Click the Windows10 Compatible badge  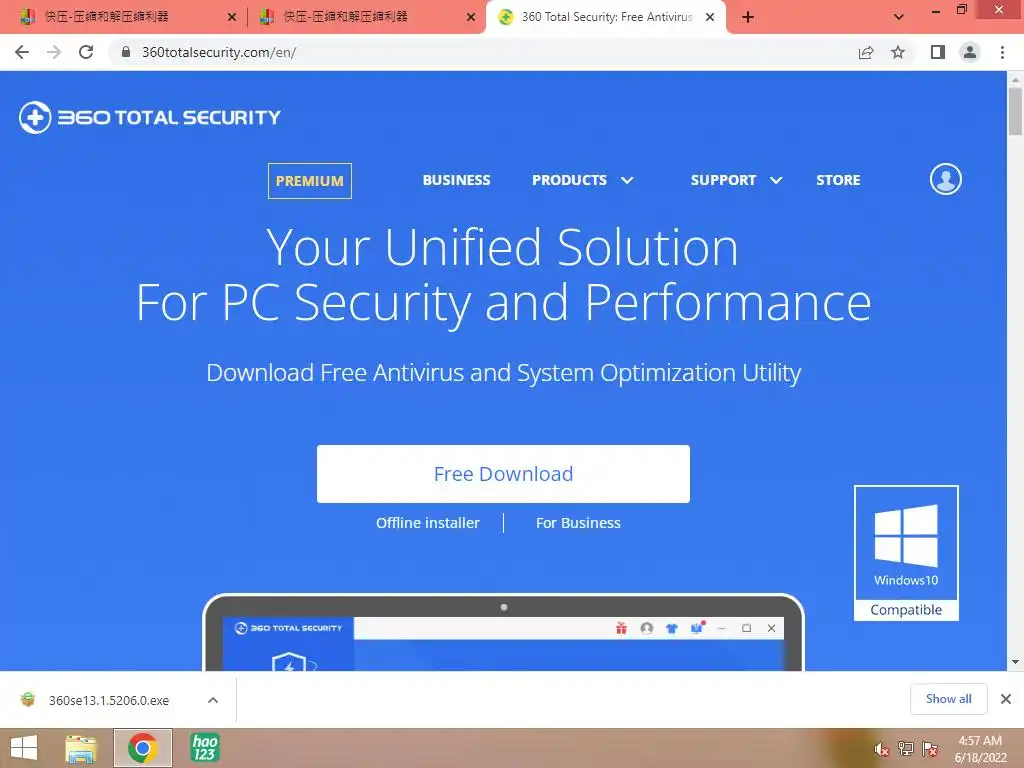tap(906, 552)
